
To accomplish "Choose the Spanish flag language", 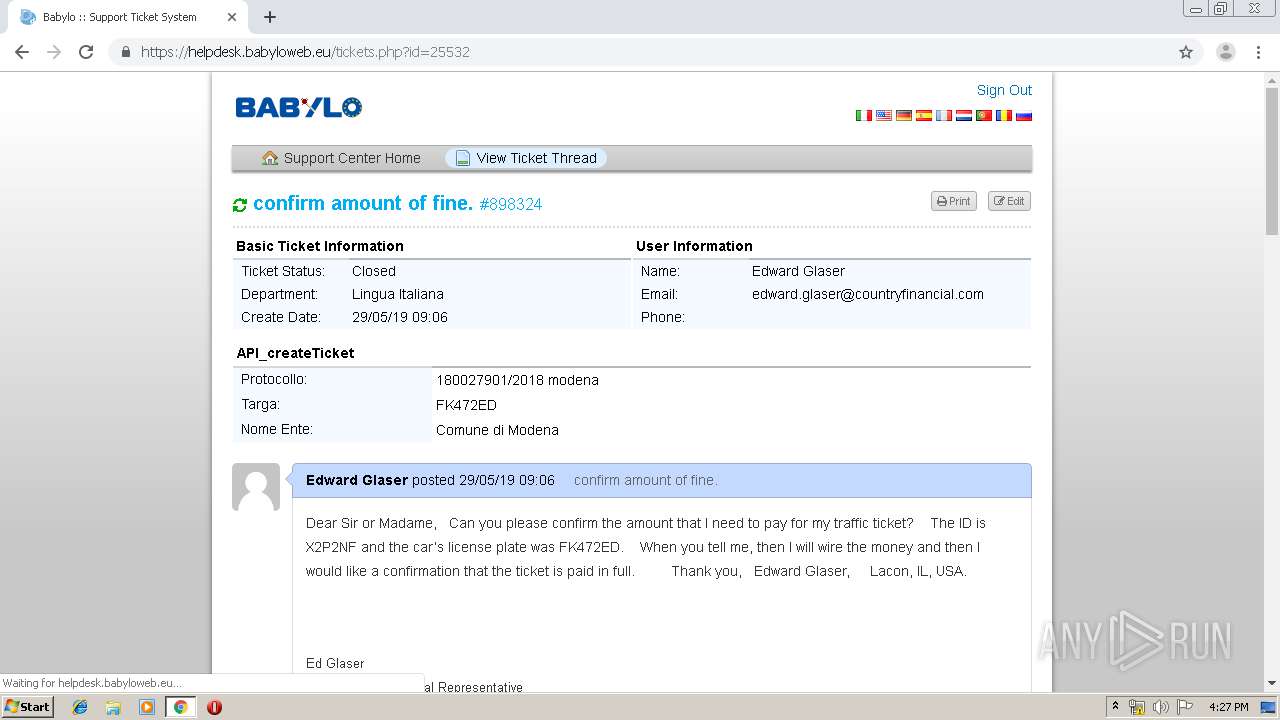I will (x=923, y=116).
